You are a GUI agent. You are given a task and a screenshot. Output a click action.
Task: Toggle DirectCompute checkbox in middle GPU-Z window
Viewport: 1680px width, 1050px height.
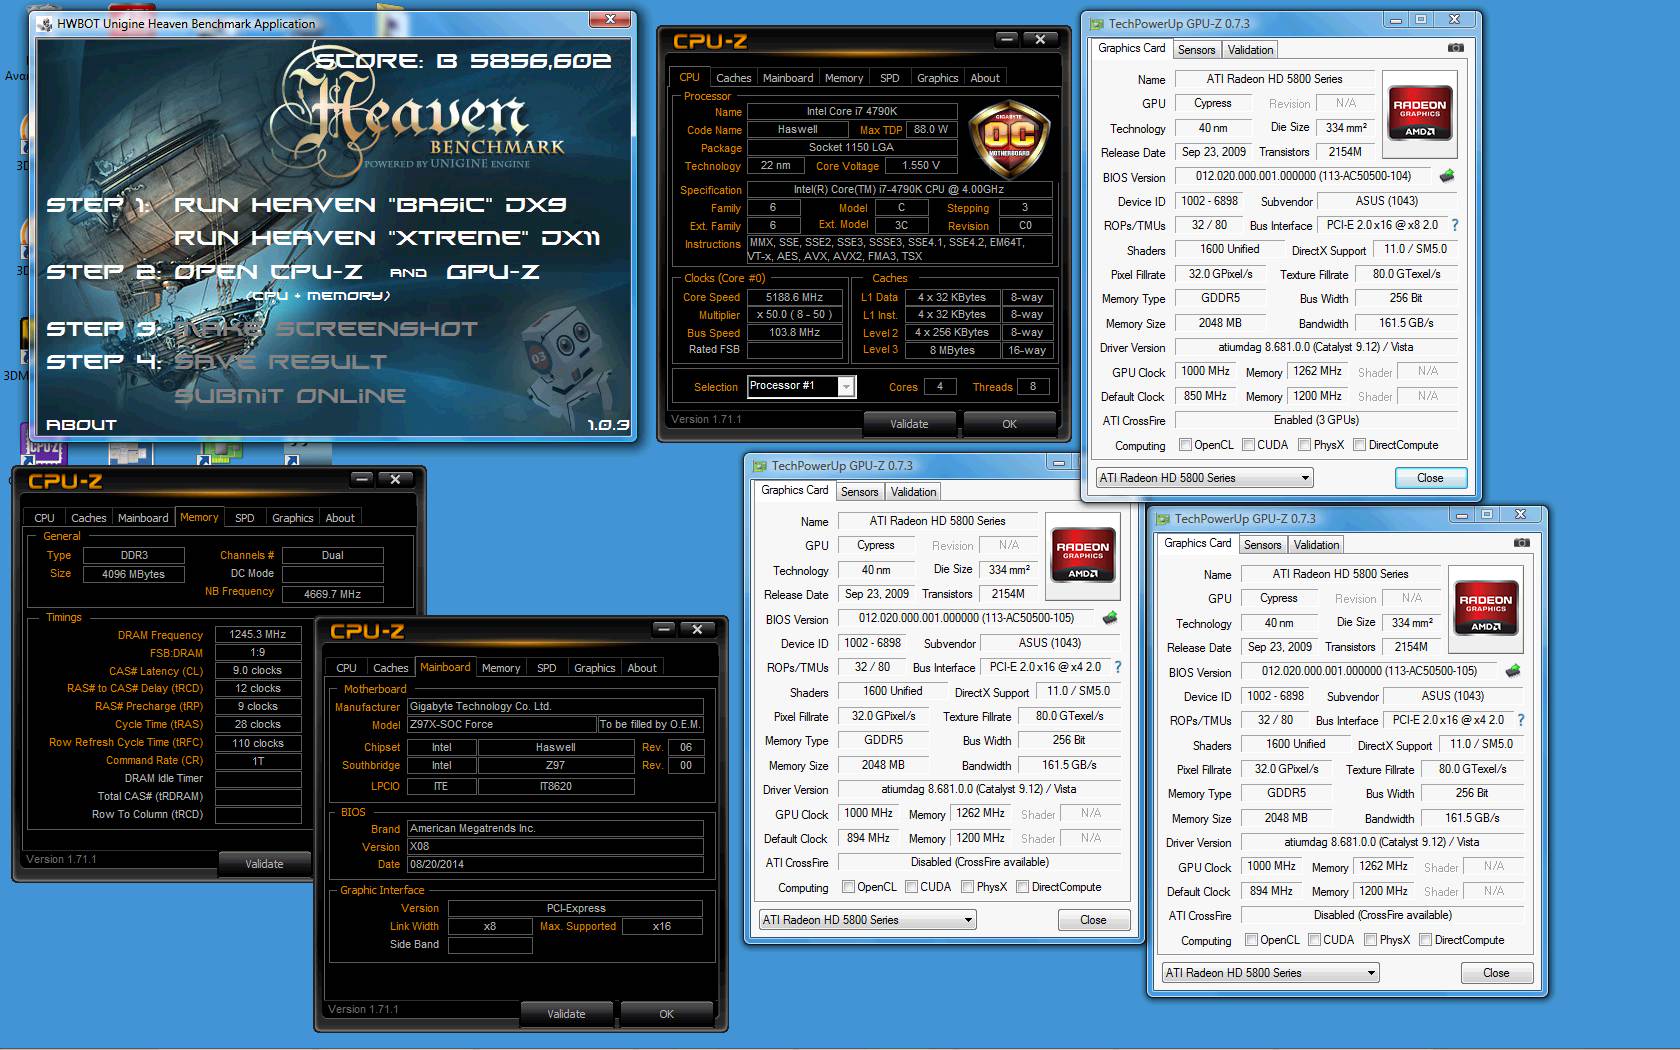coord(1022,887)
